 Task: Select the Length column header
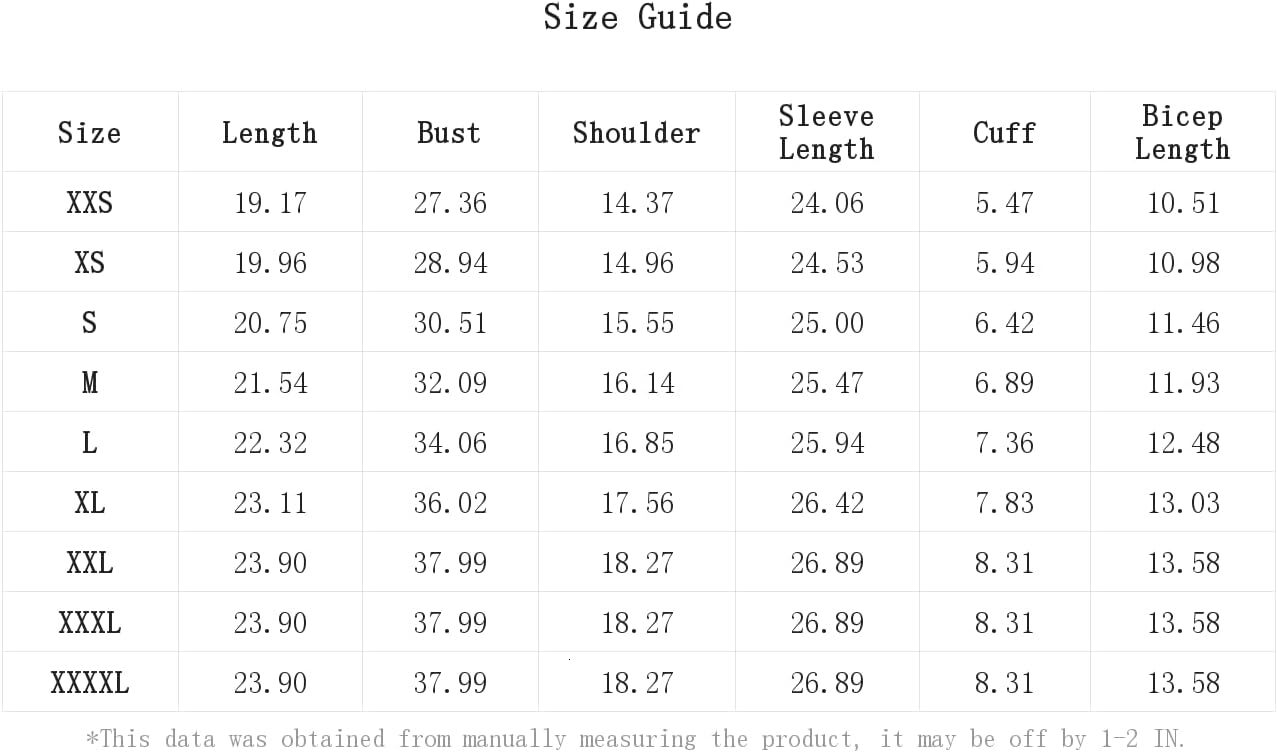coord(269,133)
